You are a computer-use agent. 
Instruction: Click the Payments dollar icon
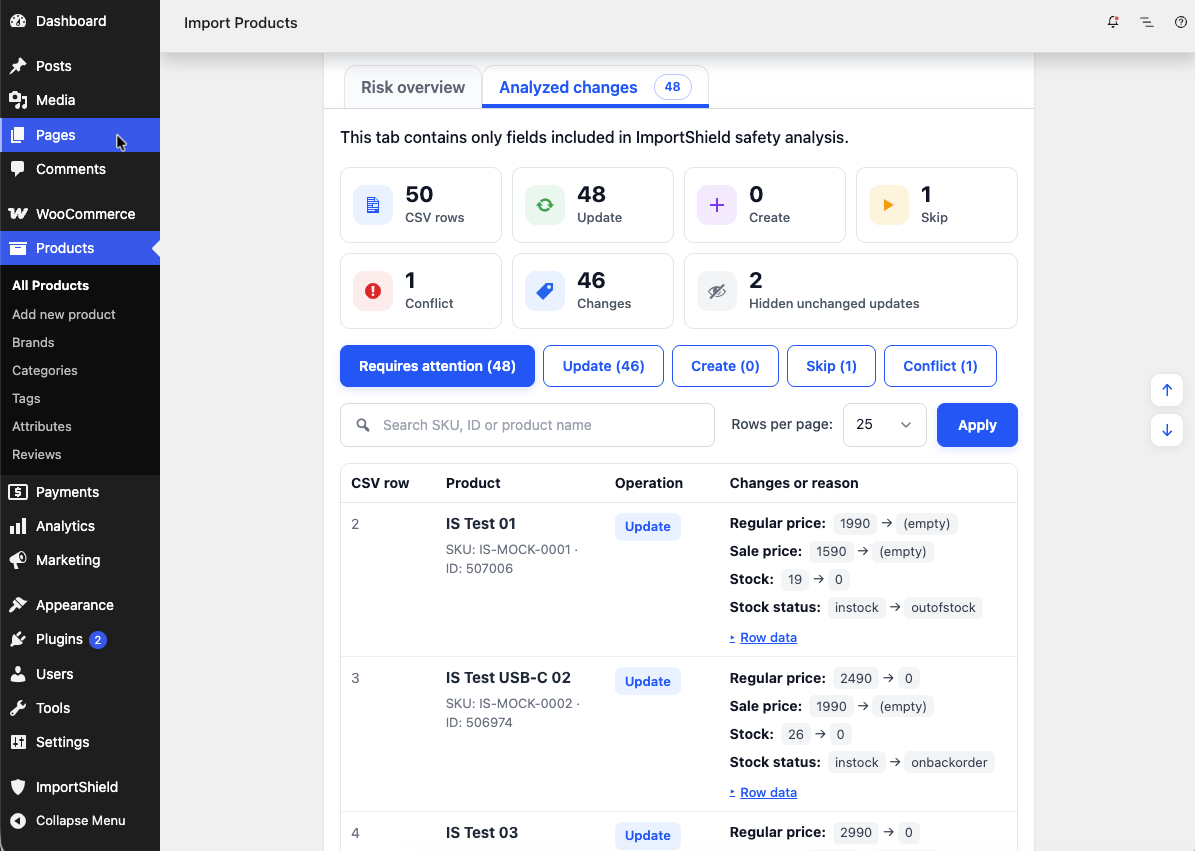(18, 492)
